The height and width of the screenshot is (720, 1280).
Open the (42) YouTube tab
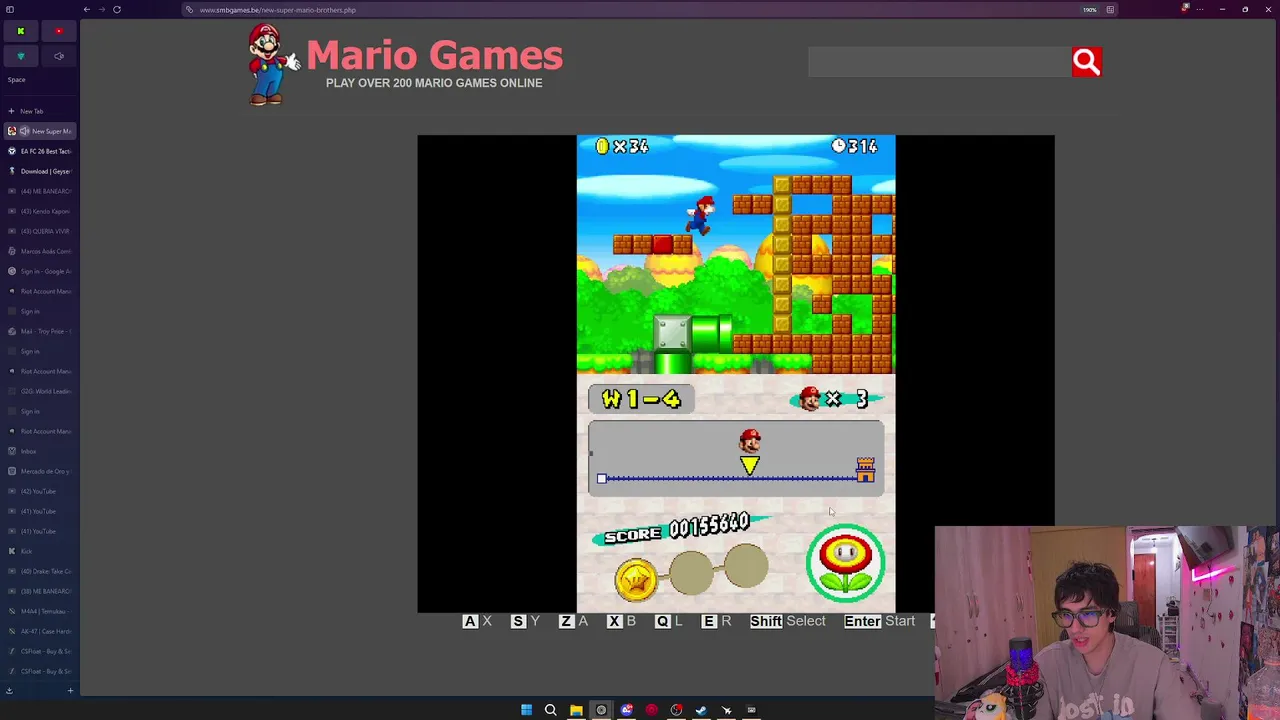(38, 491)
